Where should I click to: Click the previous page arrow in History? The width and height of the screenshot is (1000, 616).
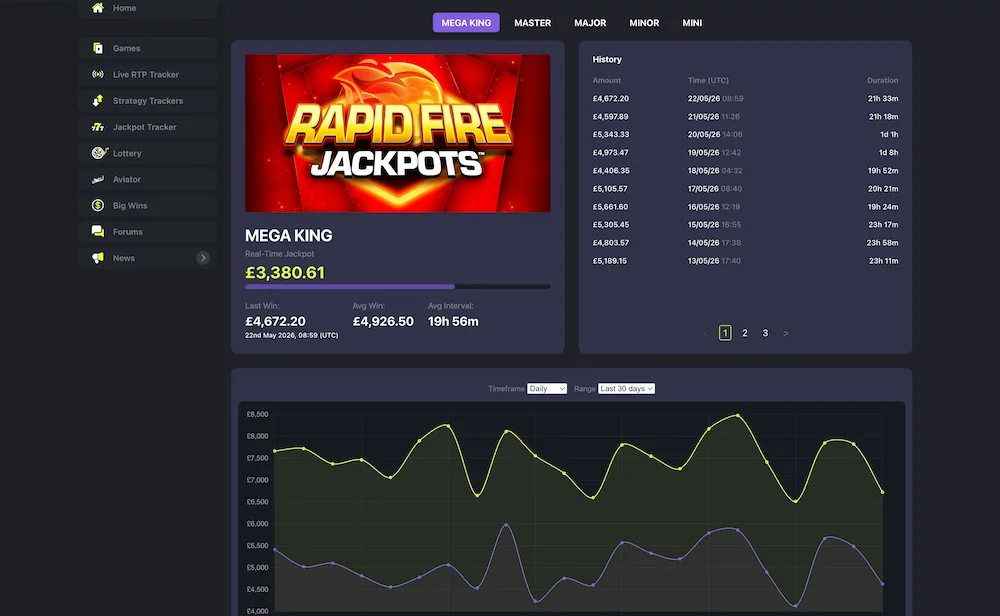tap(705, 333)
